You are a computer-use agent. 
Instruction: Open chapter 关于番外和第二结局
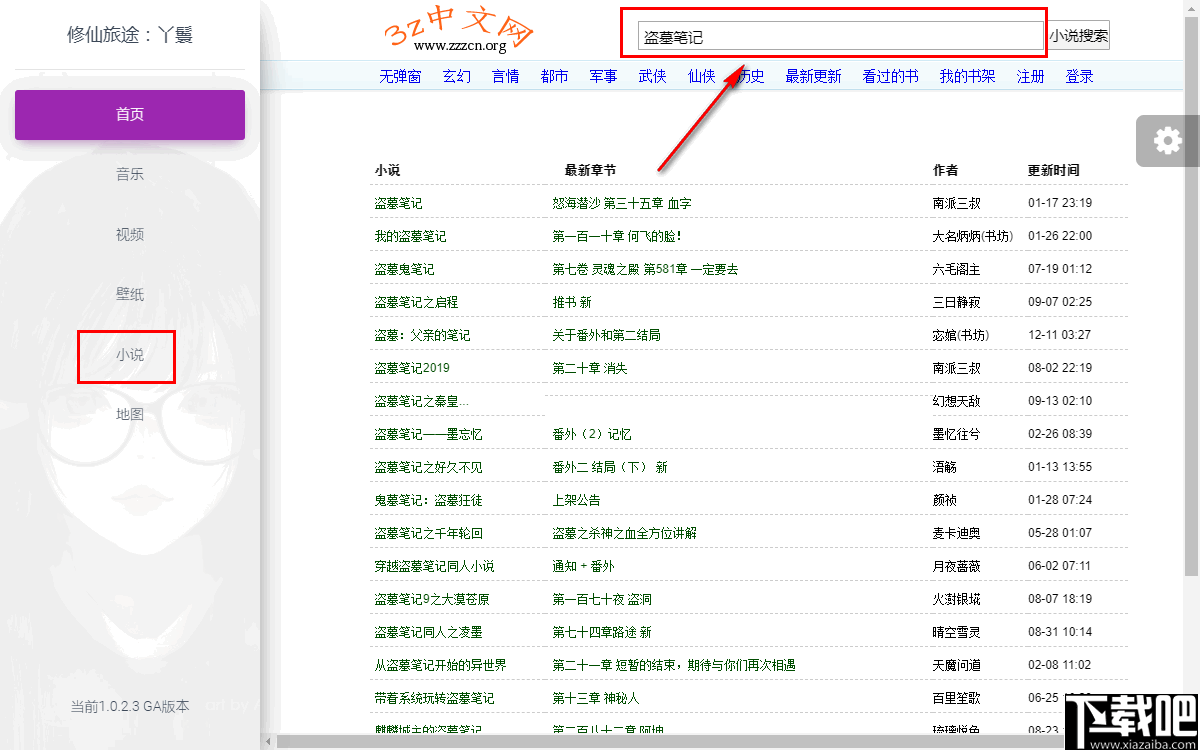point(607,335)
